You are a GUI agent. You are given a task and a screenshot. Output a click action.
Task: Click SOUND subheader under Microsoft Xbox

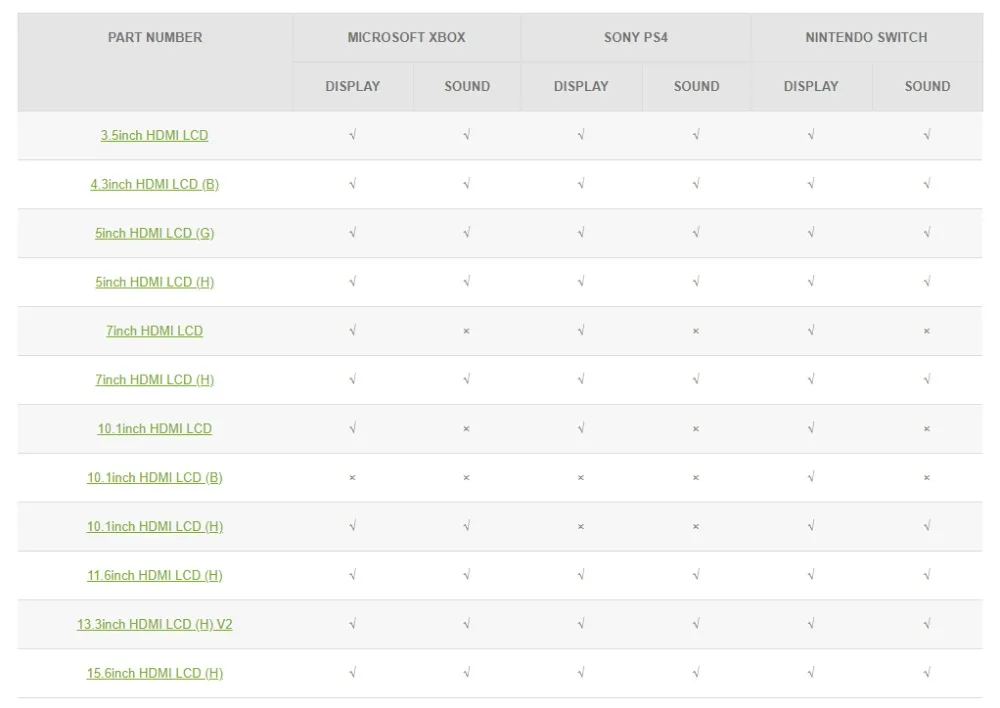(x=467, y=86)
